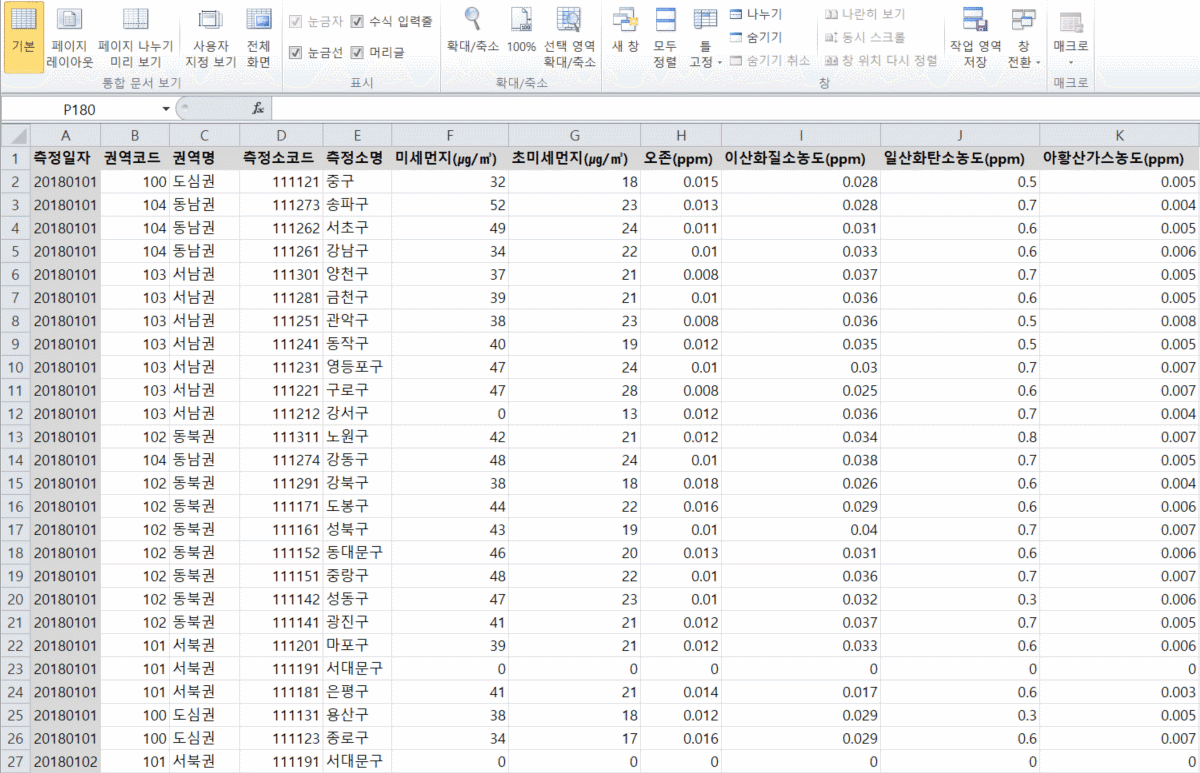The width and height of the screenshot is (1200, 773).
Task: Toggle the formula bar checkbox (수식 입력줄)
Action: point(357,21)
